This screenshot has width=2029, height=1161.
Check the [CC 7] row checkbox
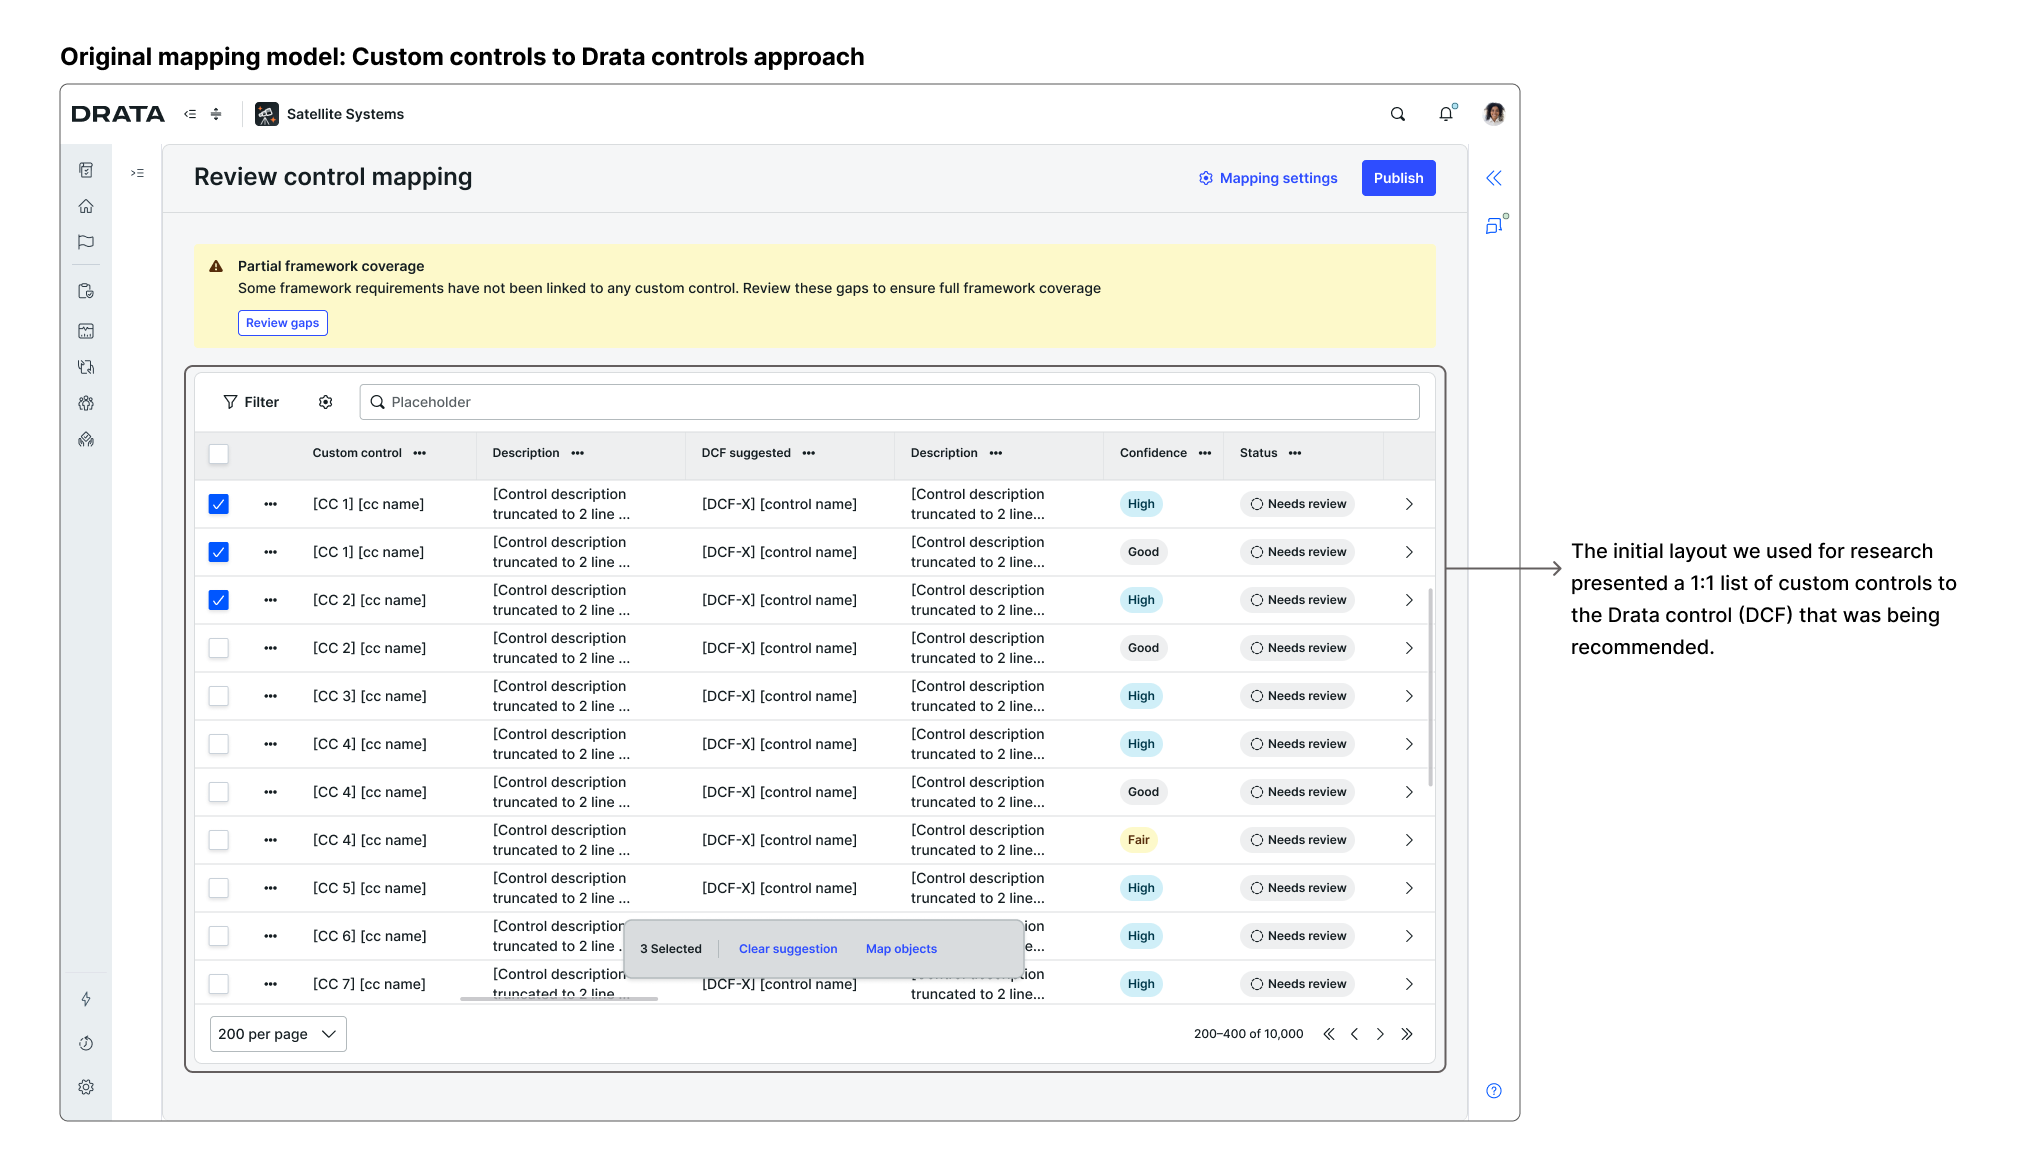[219, 984]
